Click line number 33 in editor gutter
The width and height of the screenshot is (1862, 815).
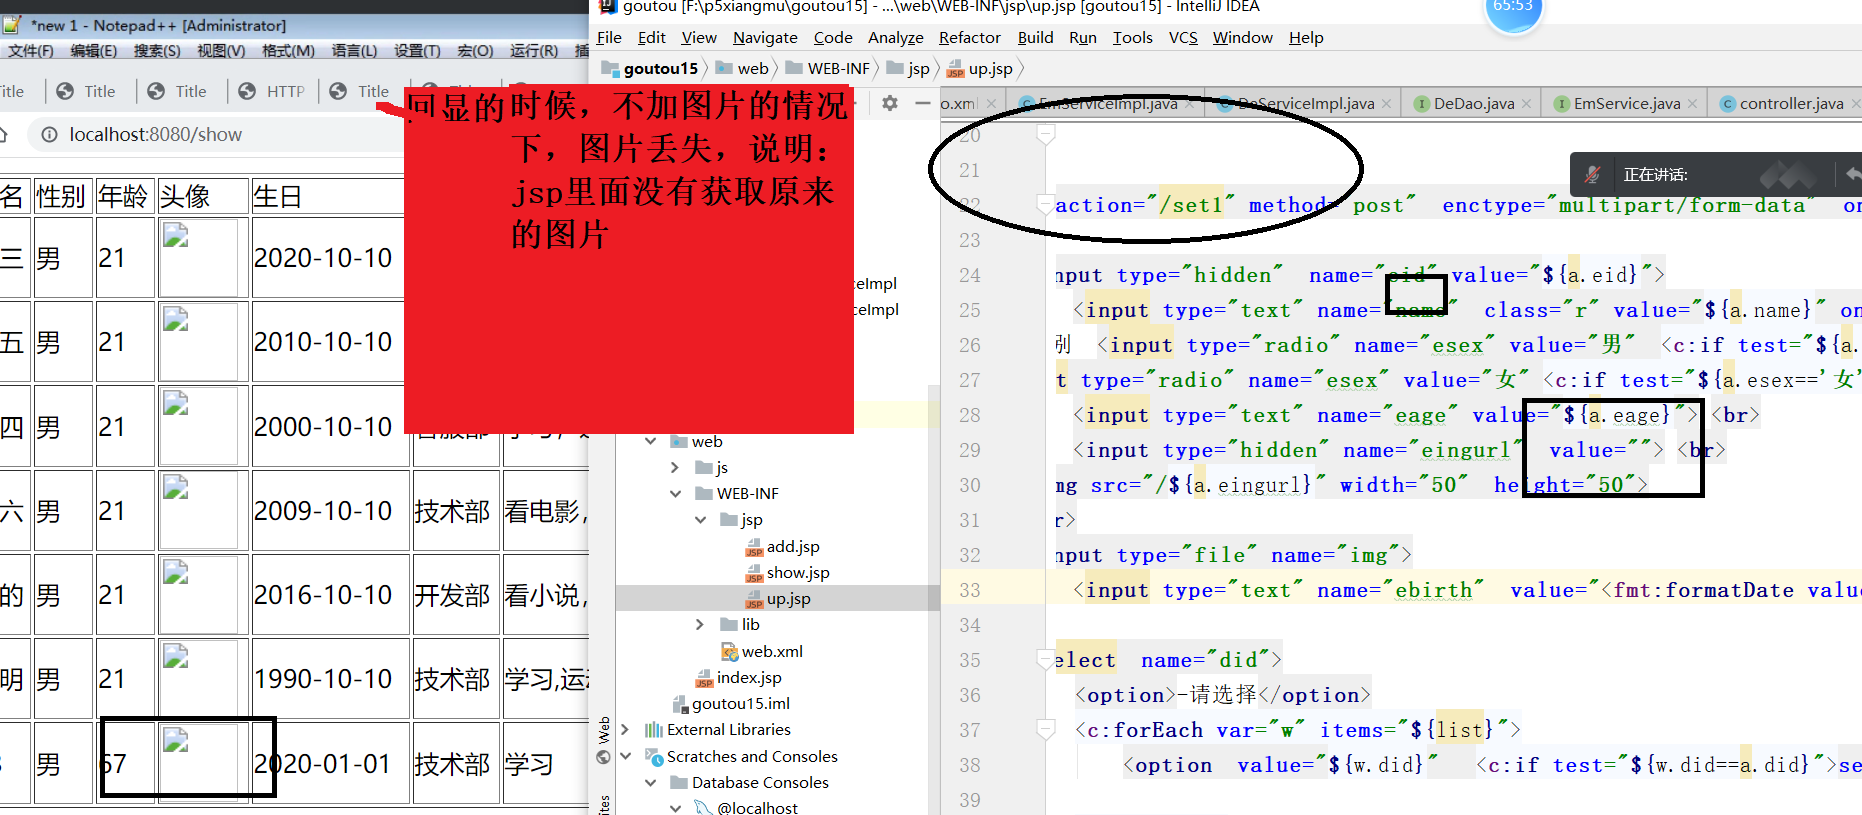(969, 590)
